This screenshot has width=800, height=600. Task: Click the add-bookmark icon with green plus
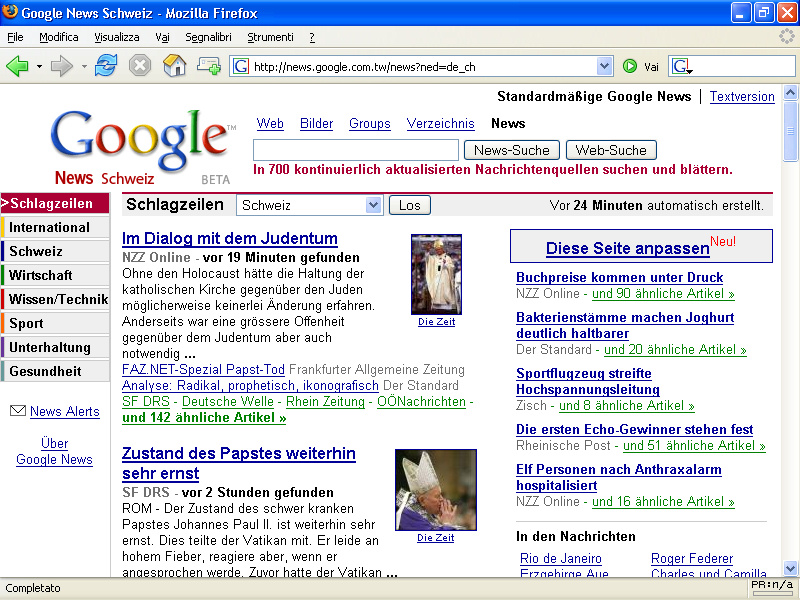(209, 66)
